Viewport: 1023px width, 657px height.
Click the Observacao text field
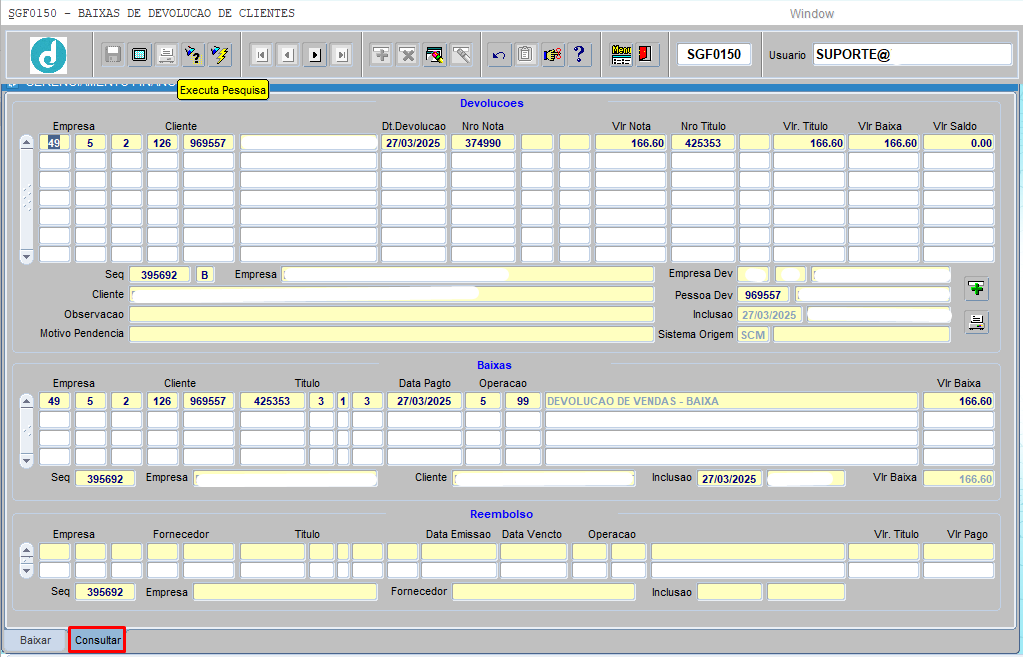point(391,314)
